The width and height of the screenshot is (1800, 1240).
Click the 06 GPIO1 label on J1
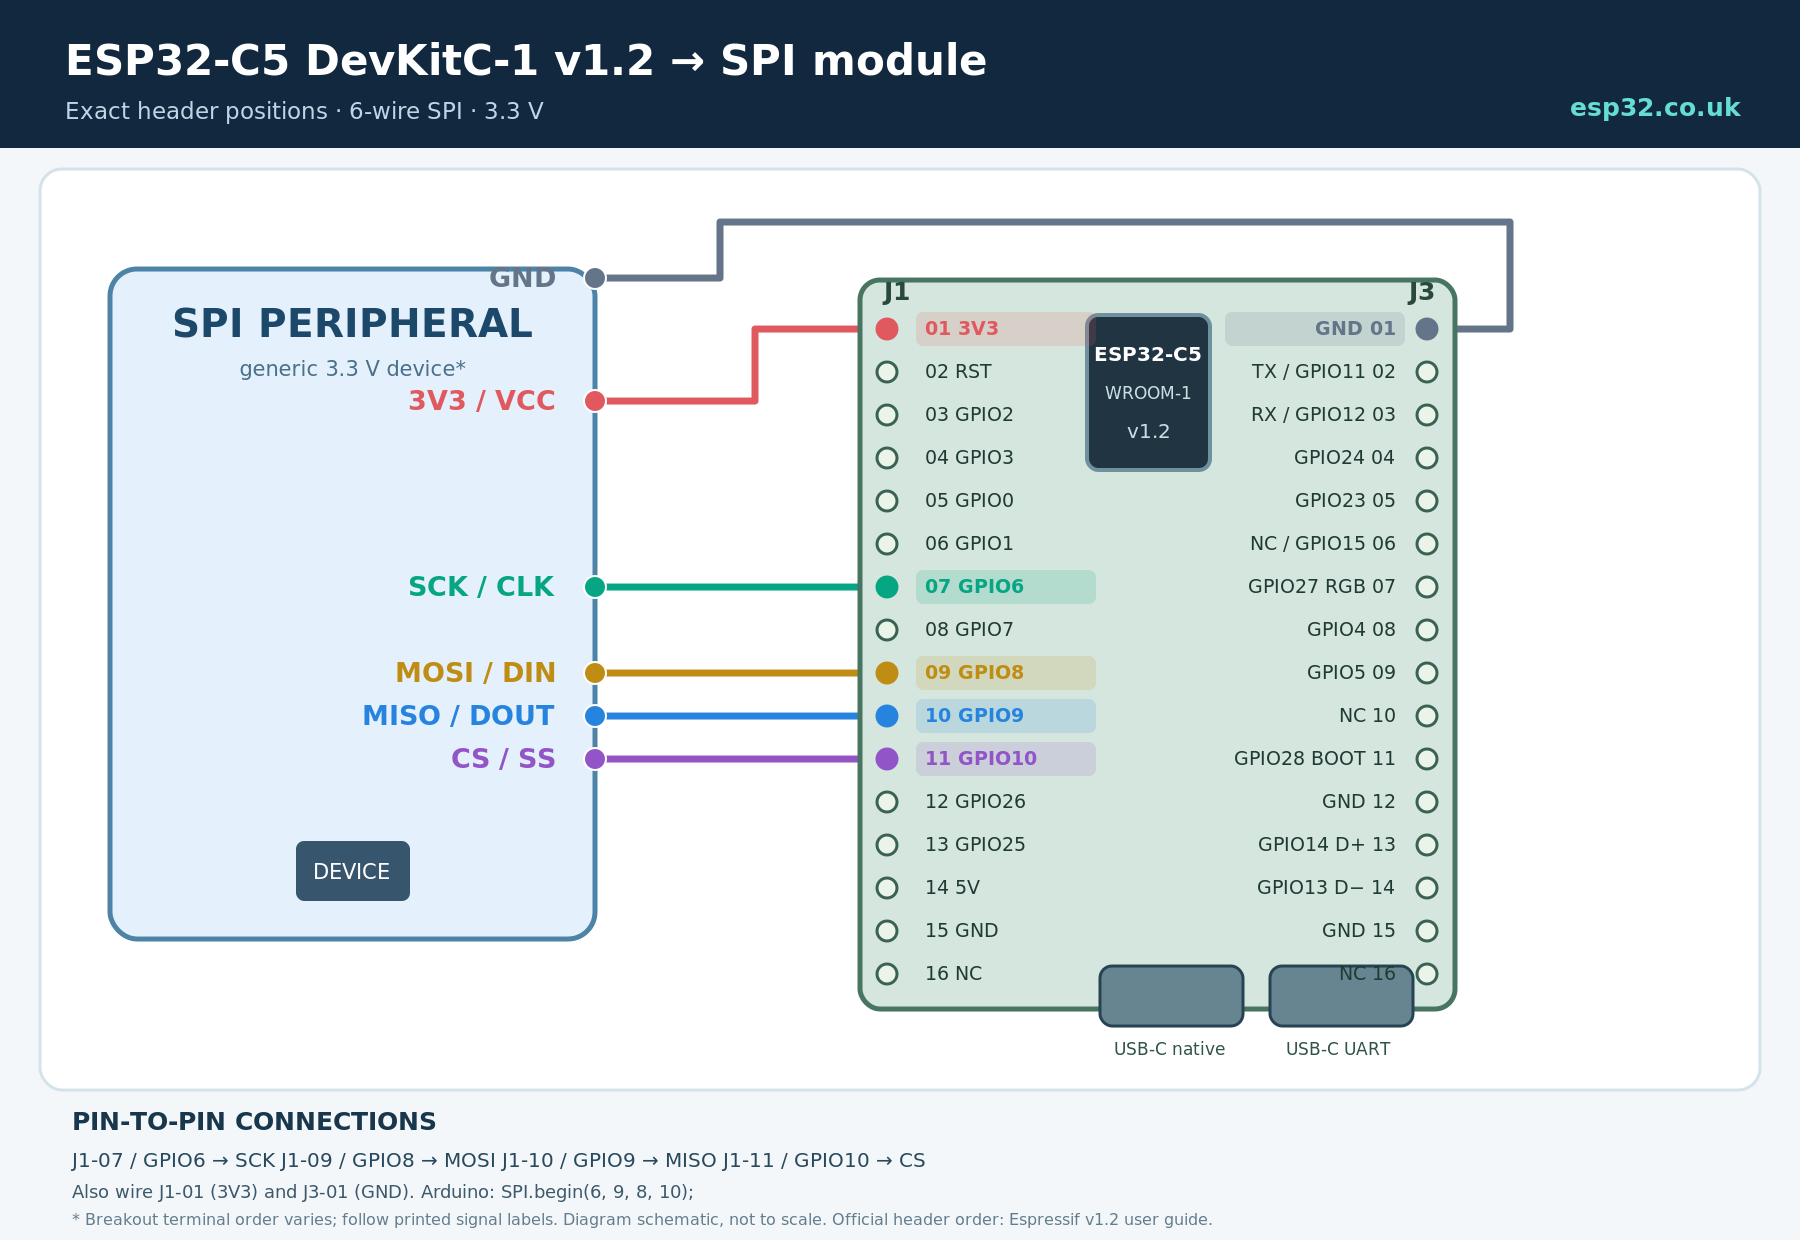coord(969,544)
